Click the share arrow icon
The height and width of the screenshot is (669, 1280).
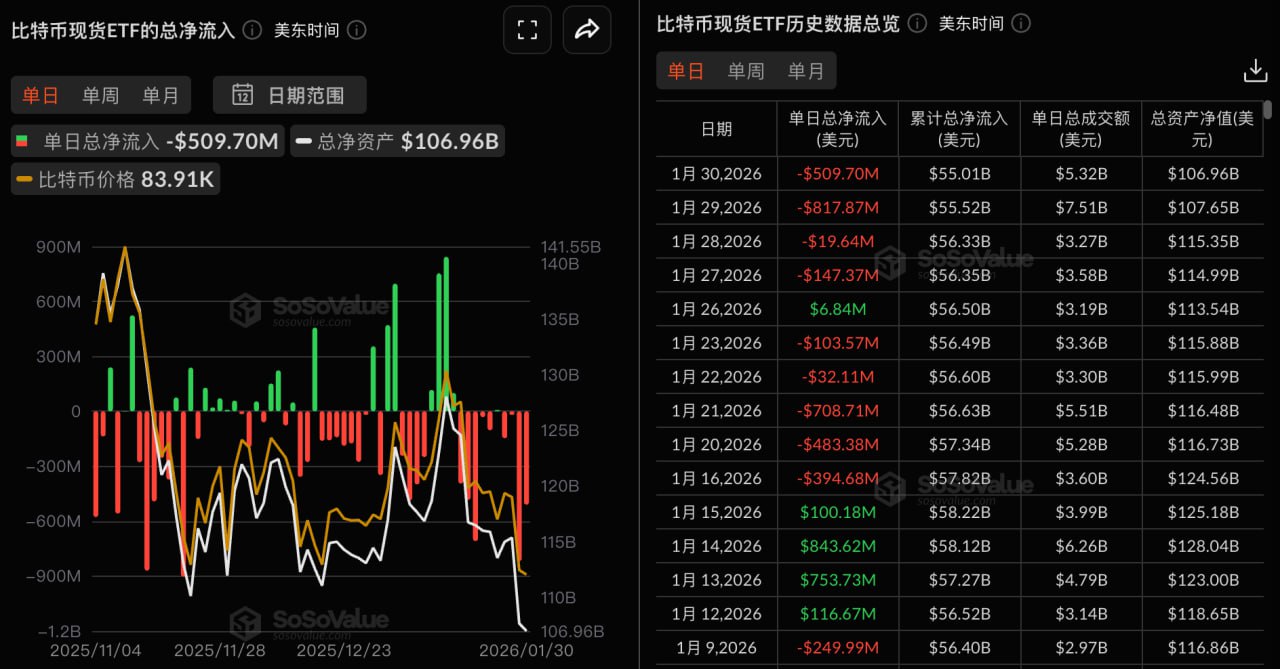[587, 30]
